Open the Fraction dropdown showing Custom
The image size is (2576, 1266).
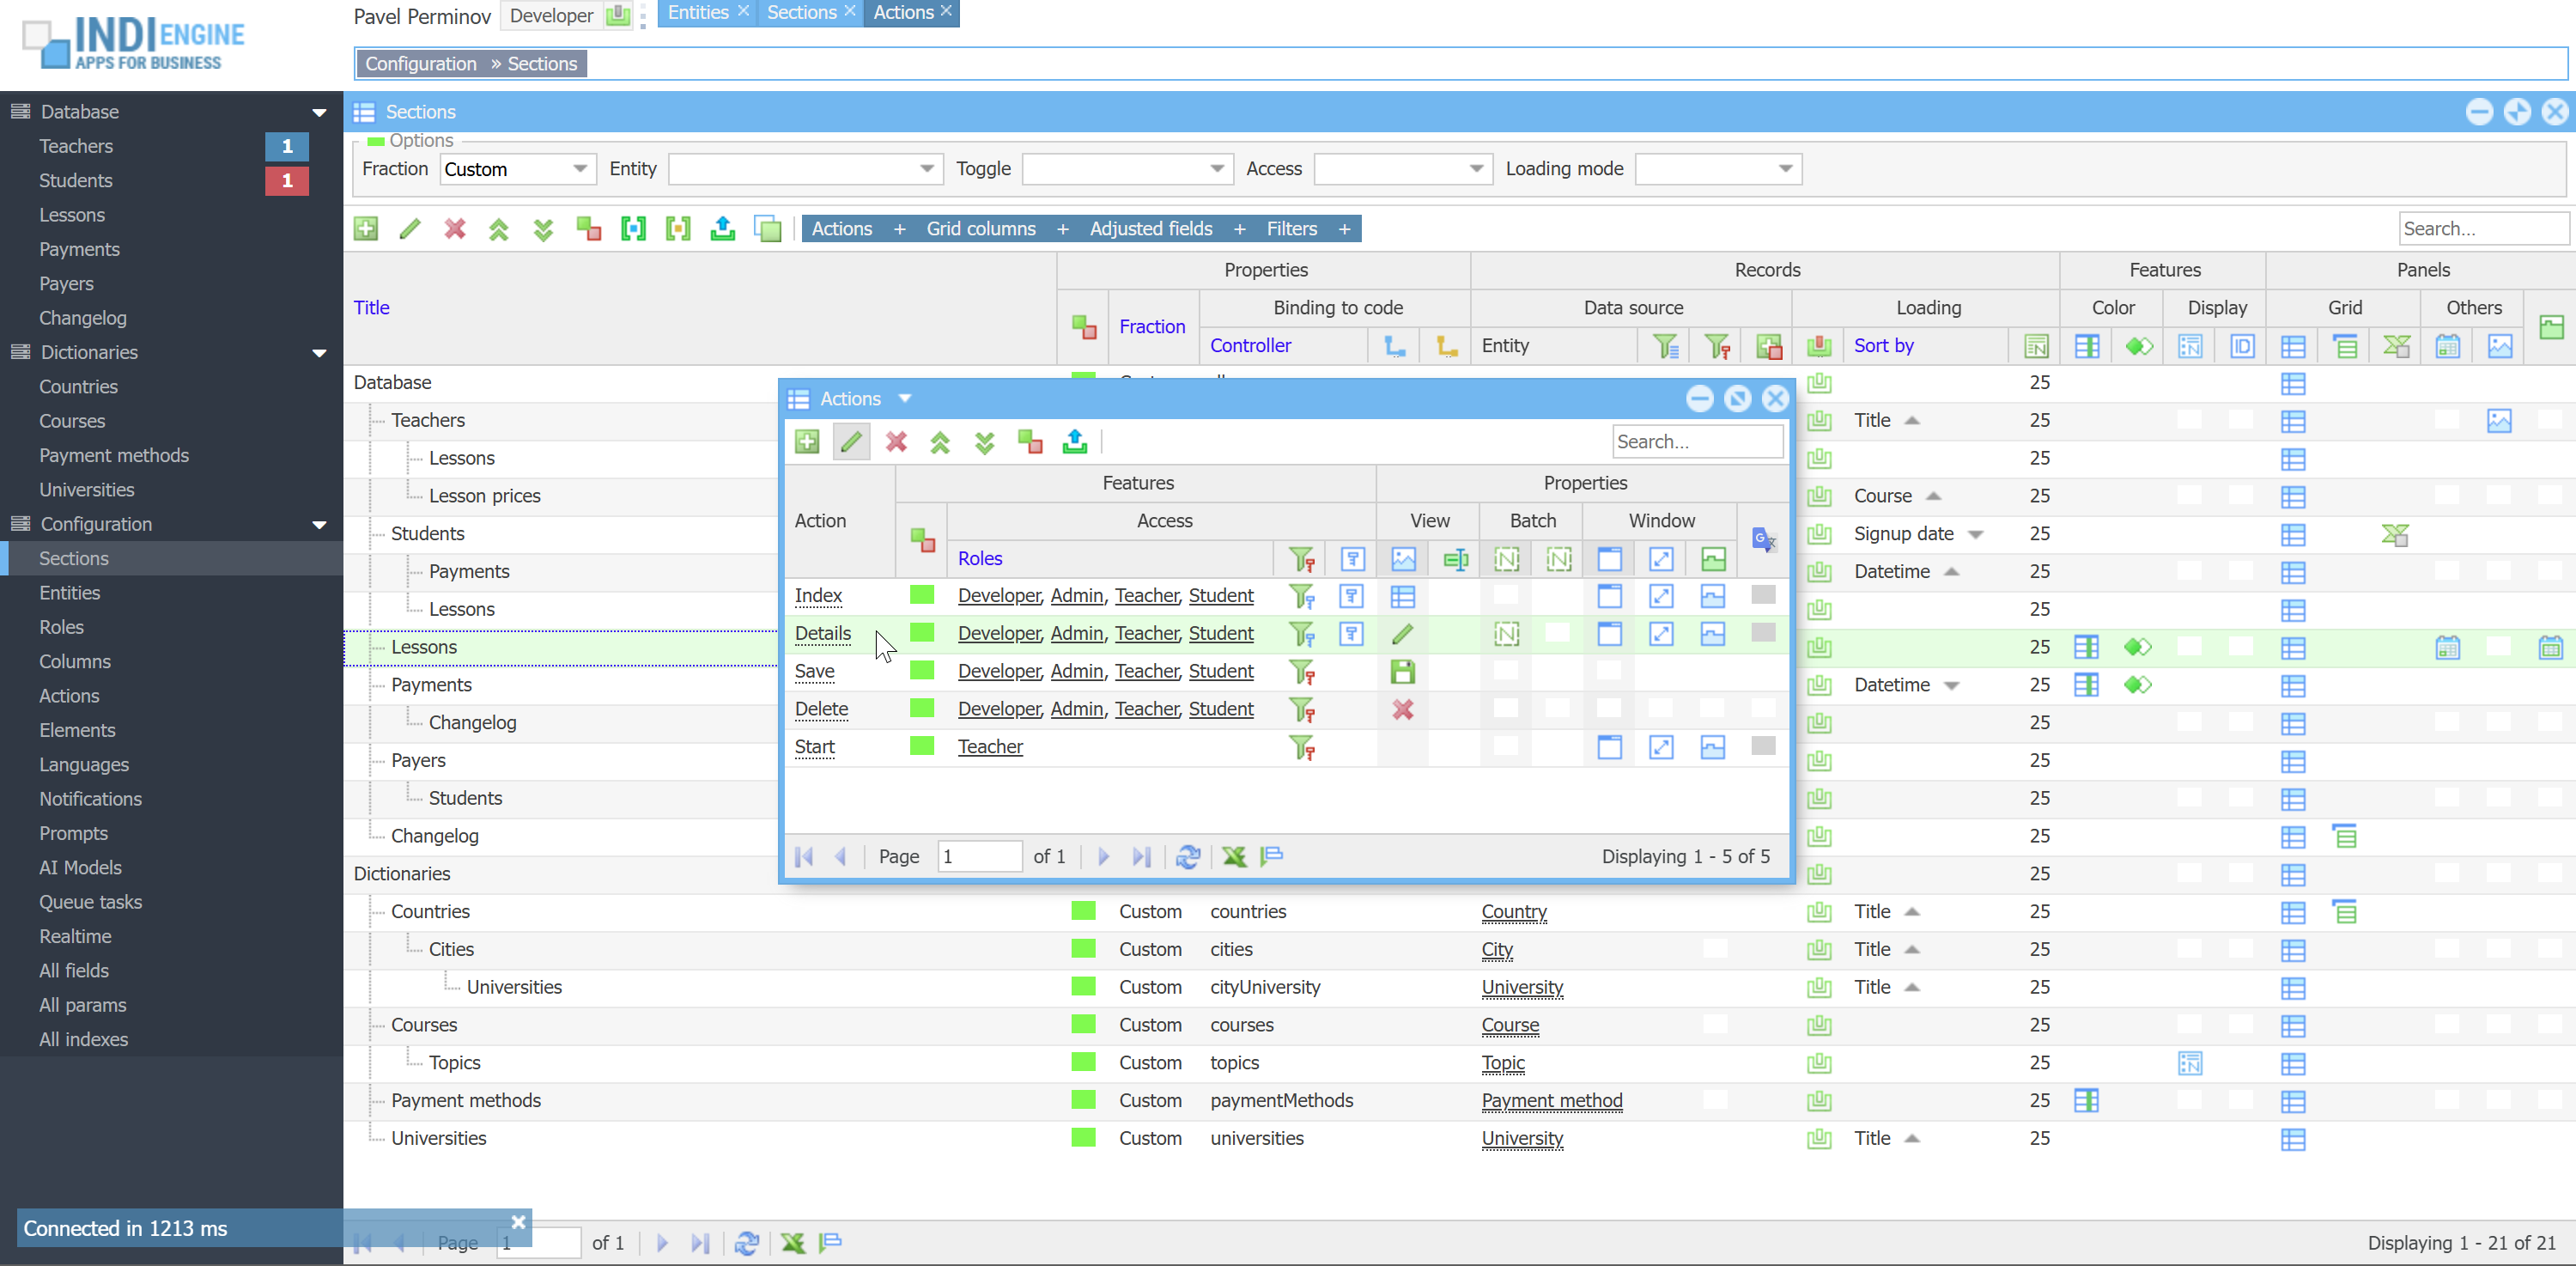579,169
